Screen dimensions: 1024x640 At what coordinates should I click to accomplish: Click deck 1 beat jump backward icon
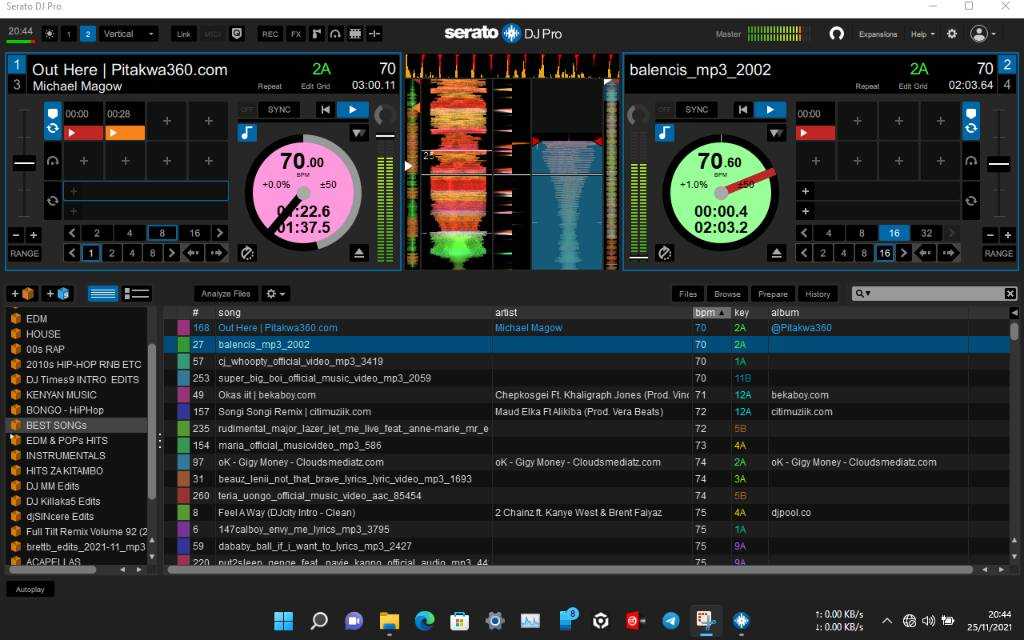(x=194, y=253)
